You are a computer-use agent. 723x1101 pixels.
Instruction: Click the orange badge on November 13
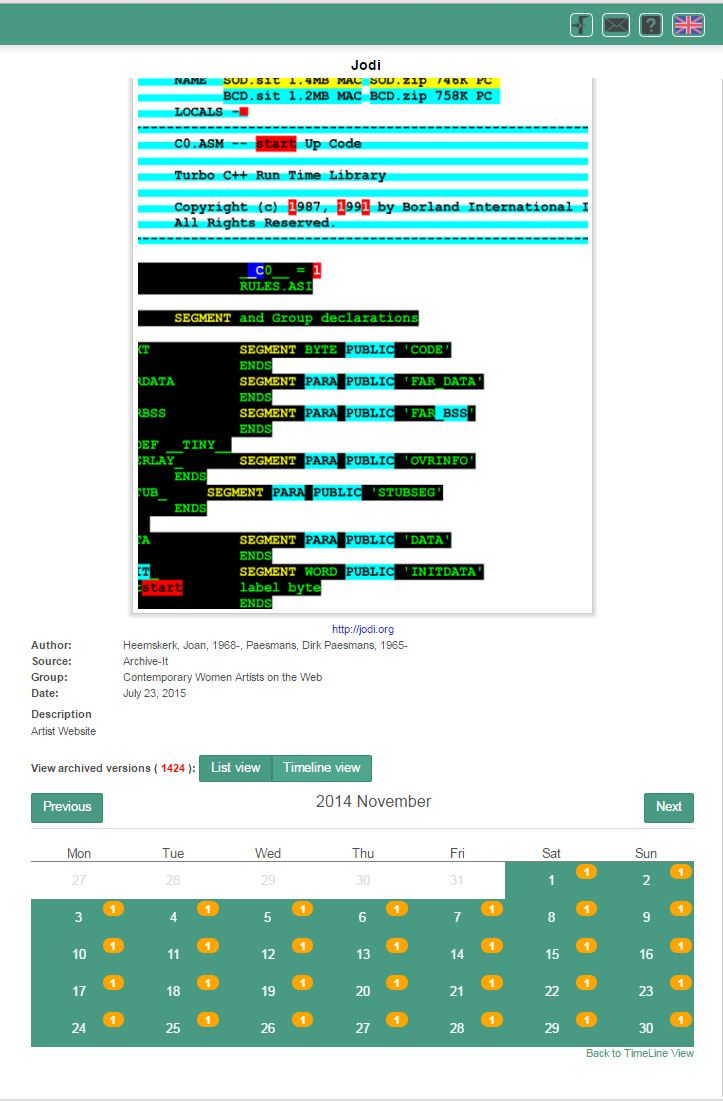397,946
